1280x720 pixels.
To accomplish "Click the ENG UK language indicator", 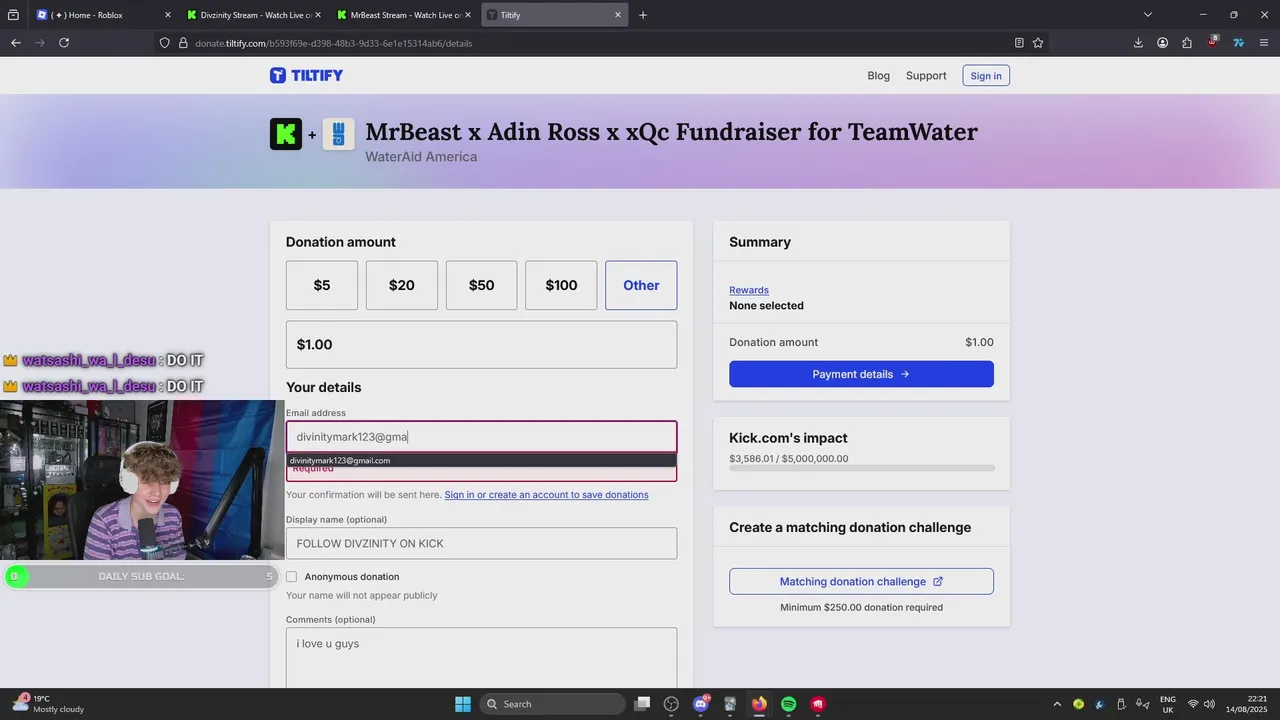I will tap(1168, 704).
